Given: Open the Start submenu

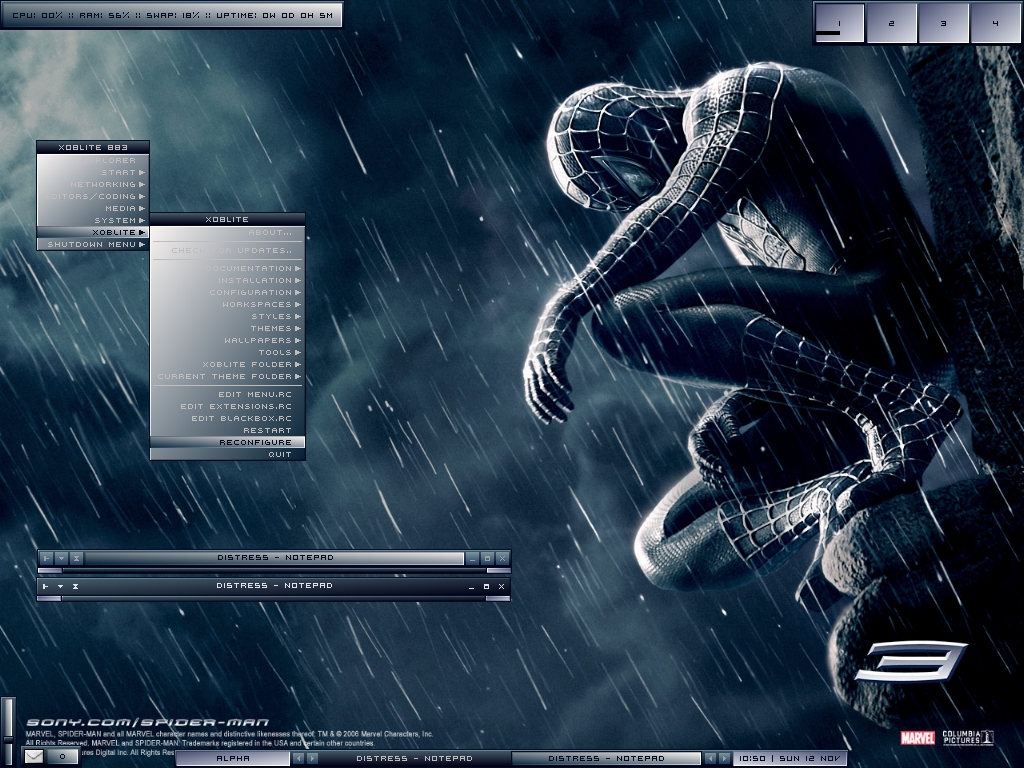Looking at the screenshot, I should pyautogui.click(x=93, y=172).
